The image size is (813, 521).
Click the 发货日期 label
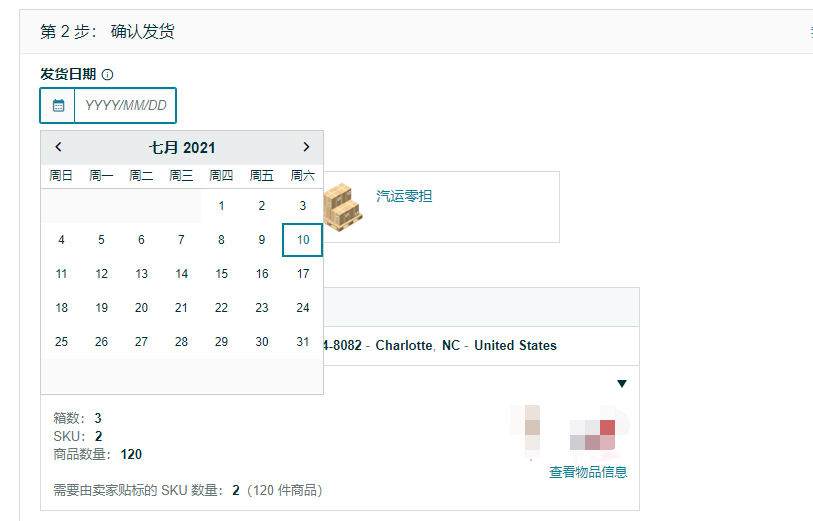point(68,74)
